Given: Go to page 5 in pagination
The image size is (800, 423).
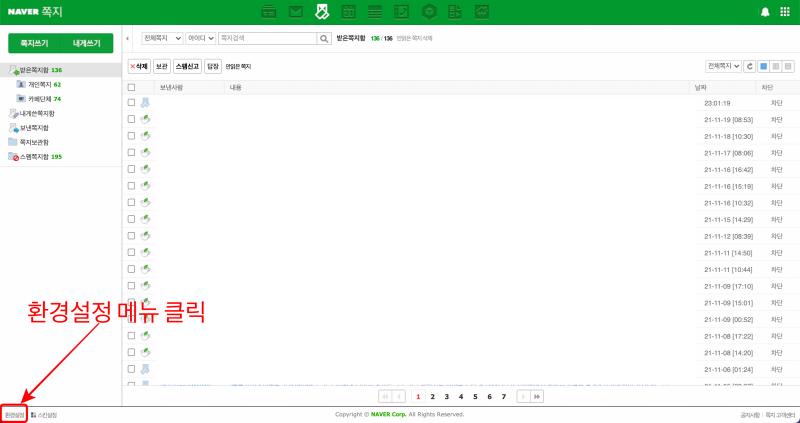Looking at the screenshot, I should tap(475, 396).
